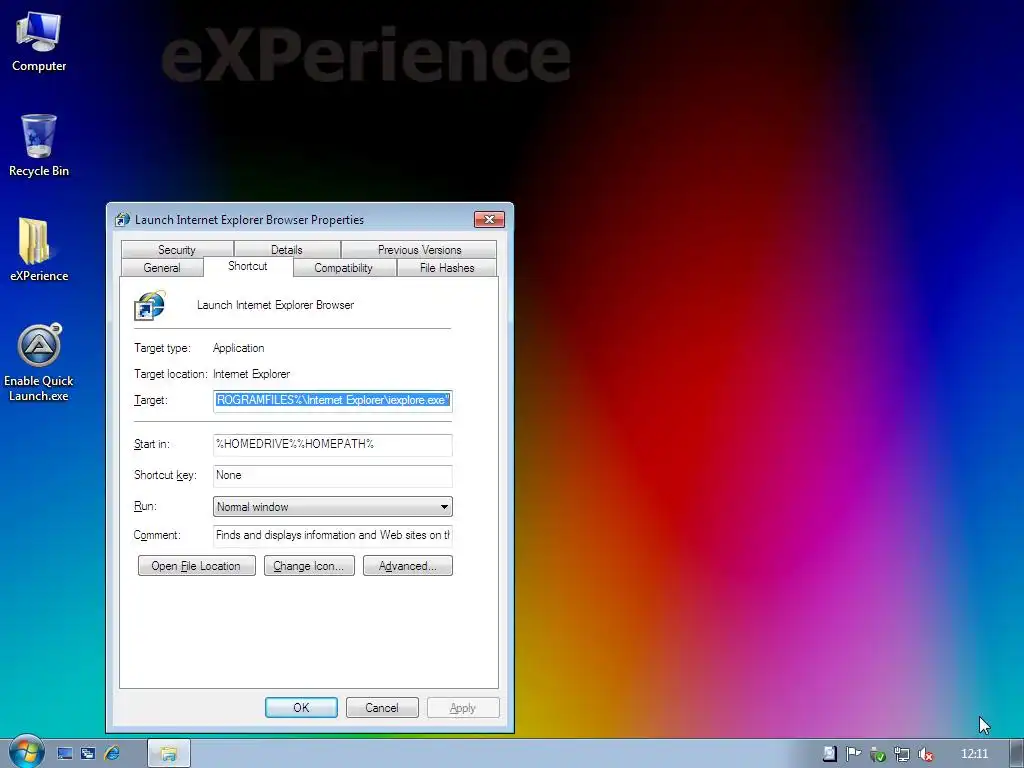
Task: Click the Advanced button
Action: click(x=408, y=566)
